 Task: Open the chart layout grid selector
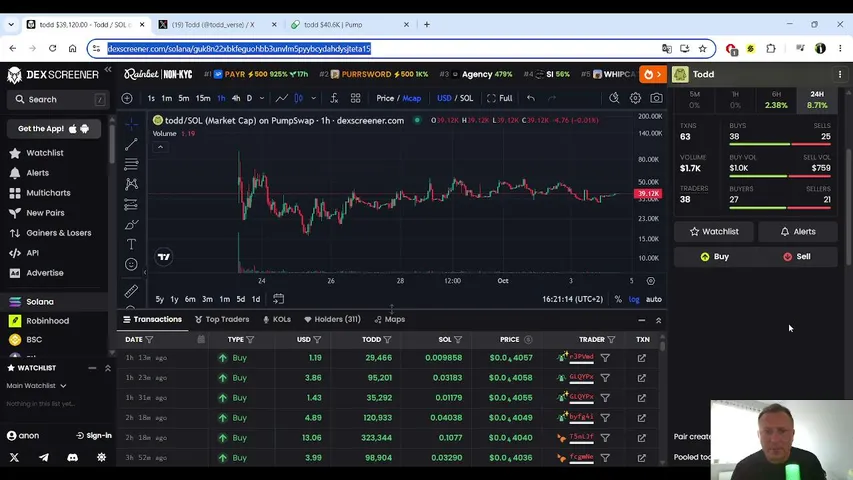(x=355, y=99)
